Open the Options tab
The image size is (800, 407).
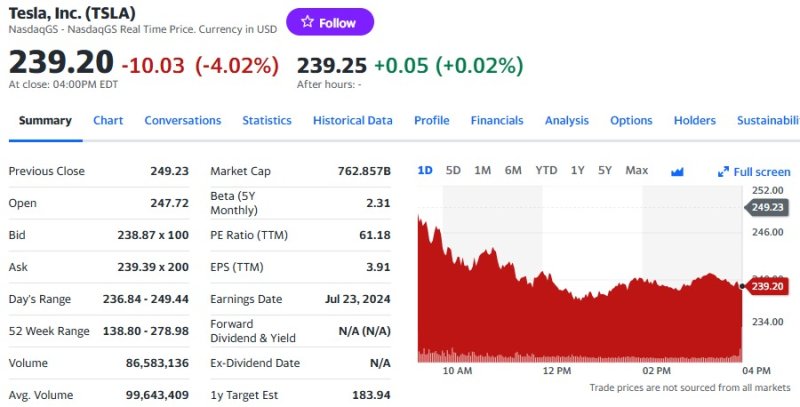(631, 121)
